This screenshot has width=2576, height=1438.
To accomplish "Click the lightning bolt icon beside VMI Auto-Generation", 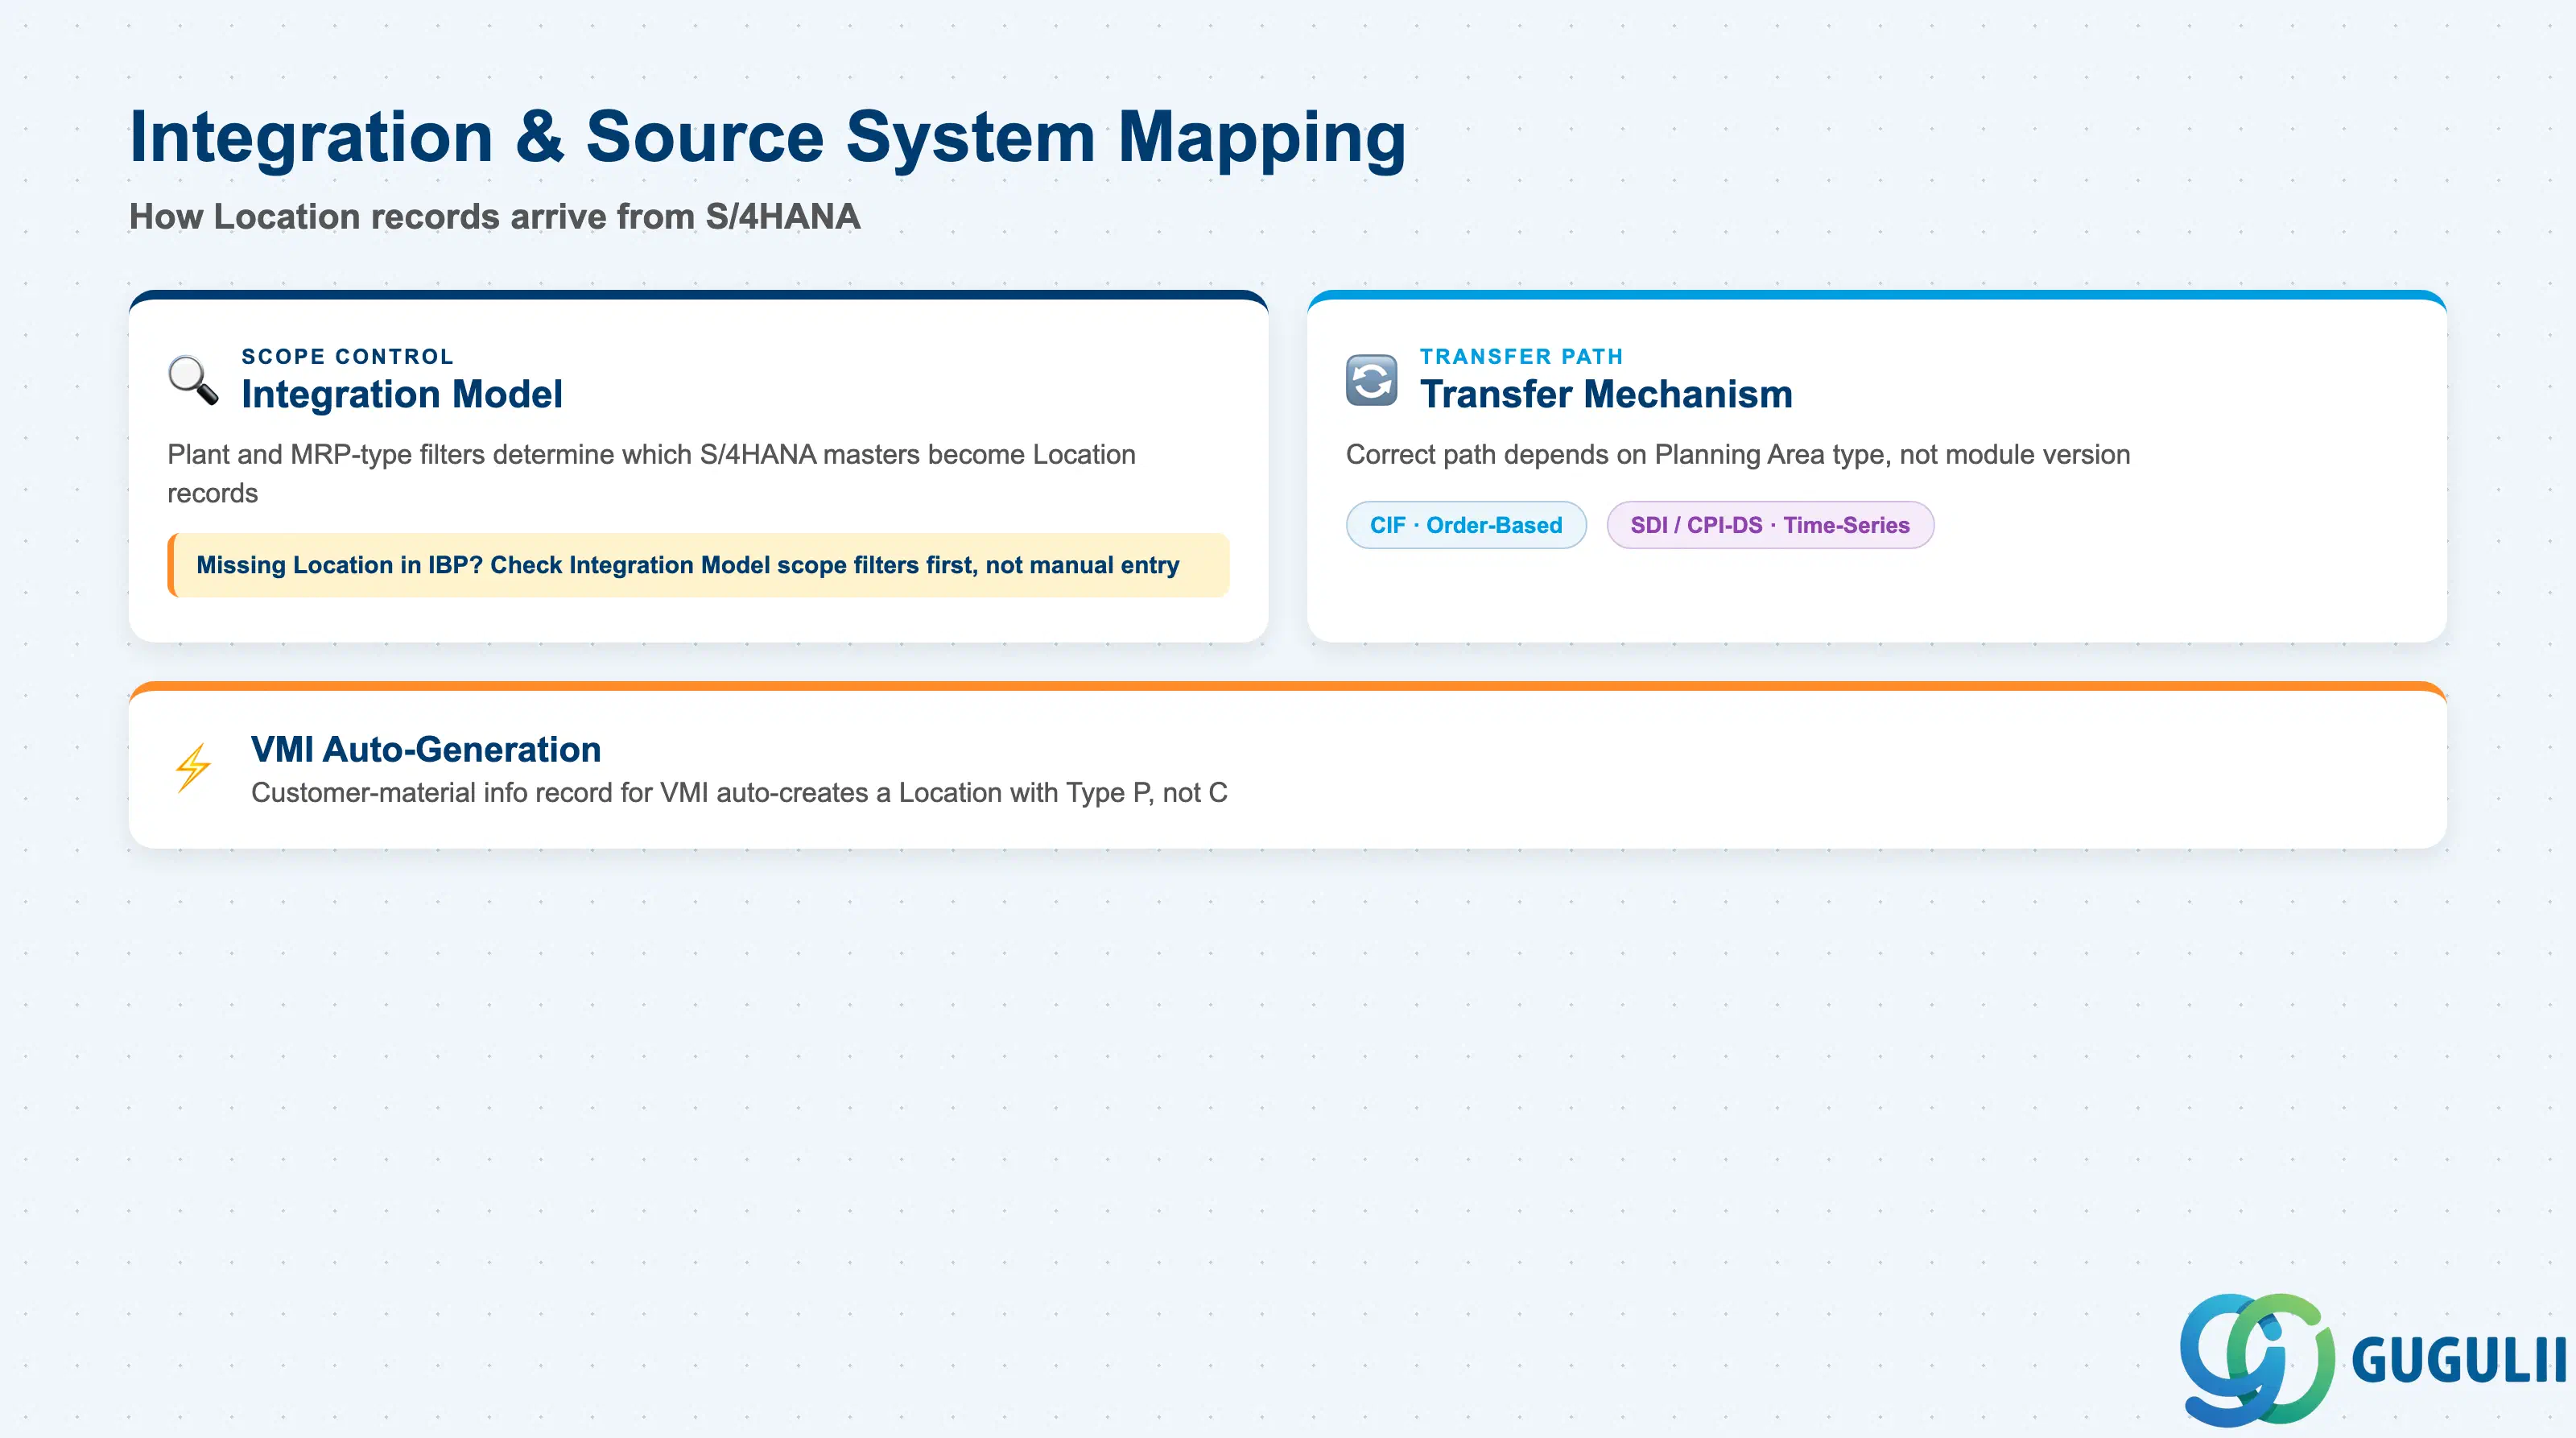I will (193, 768).
